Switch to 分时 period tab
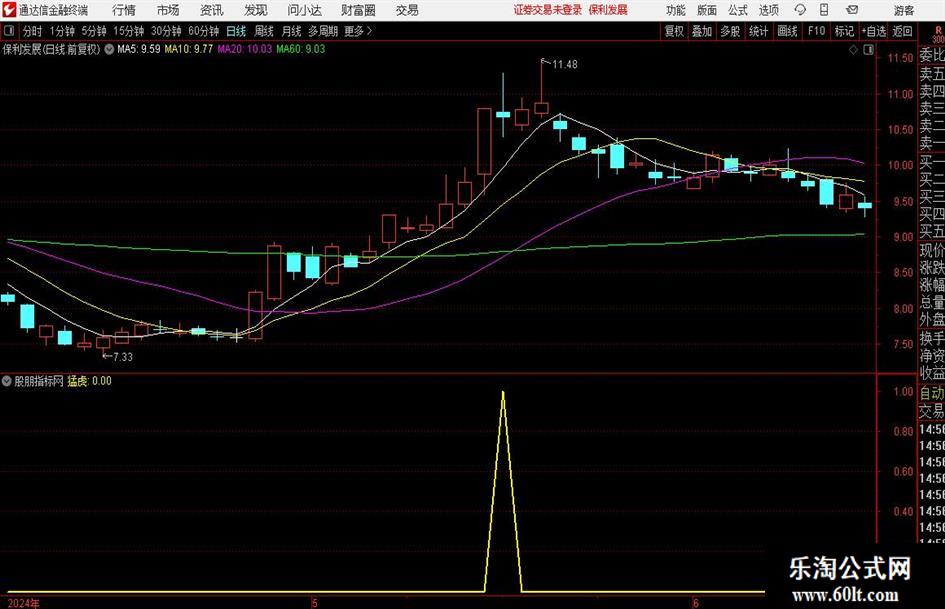 tap(33, 31)
